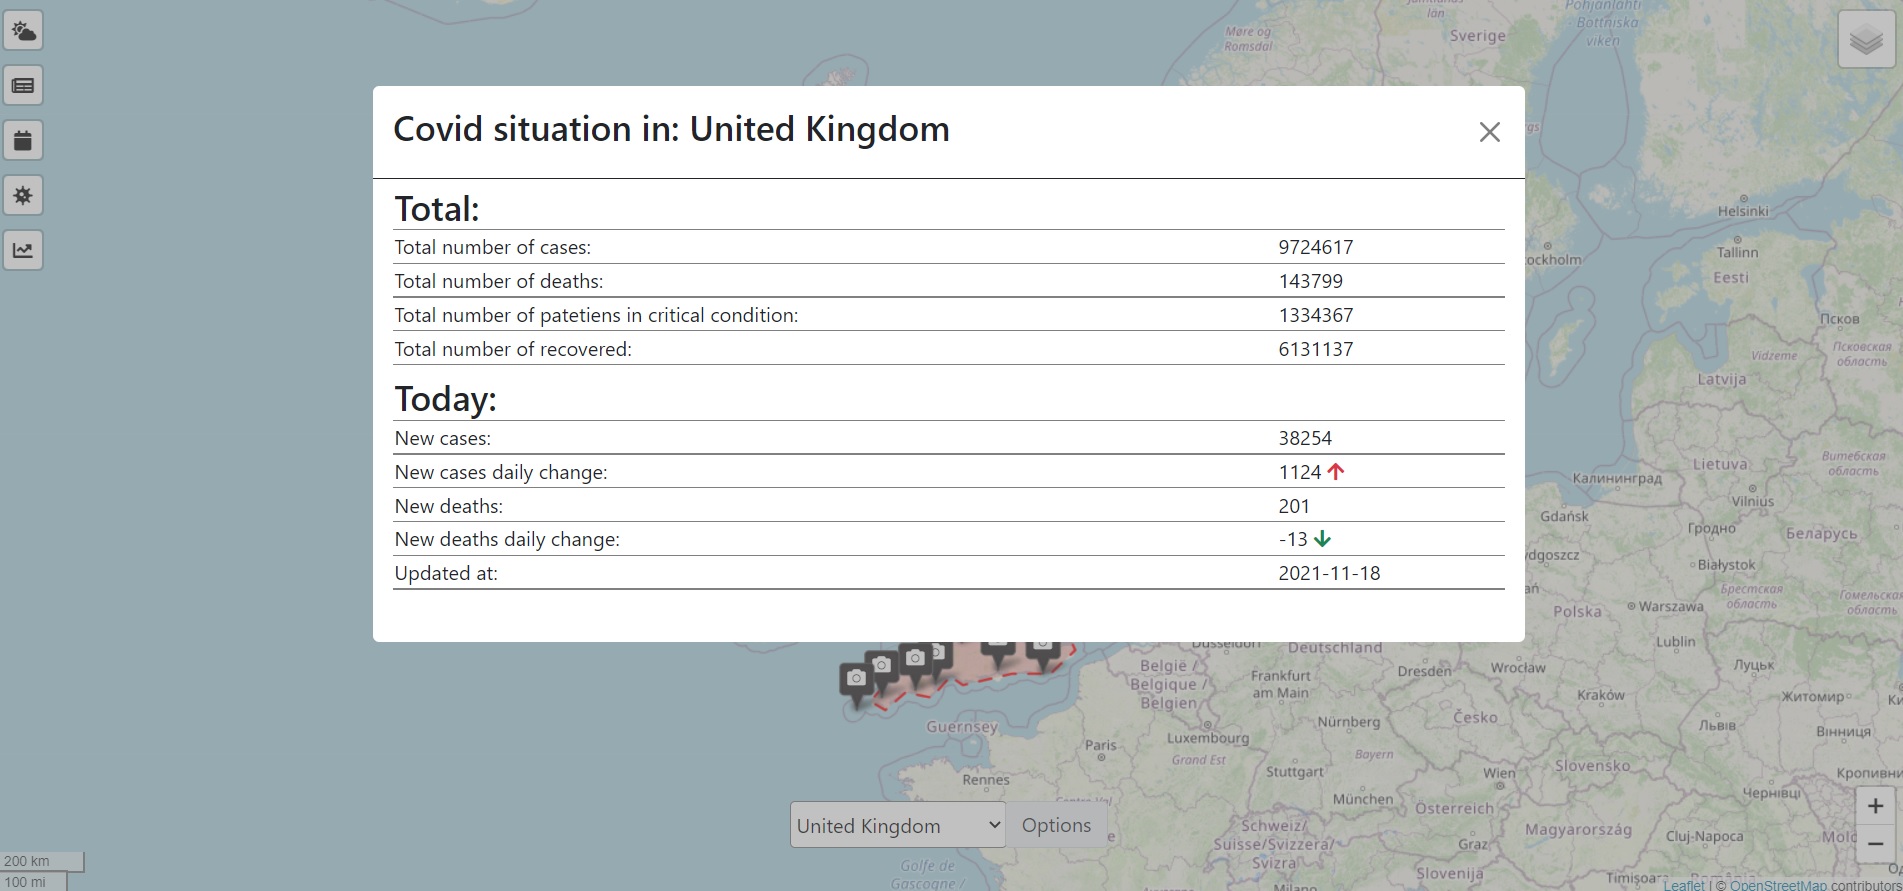
Task: Select the recovered value 6131137
Action: coord(1315,349)
